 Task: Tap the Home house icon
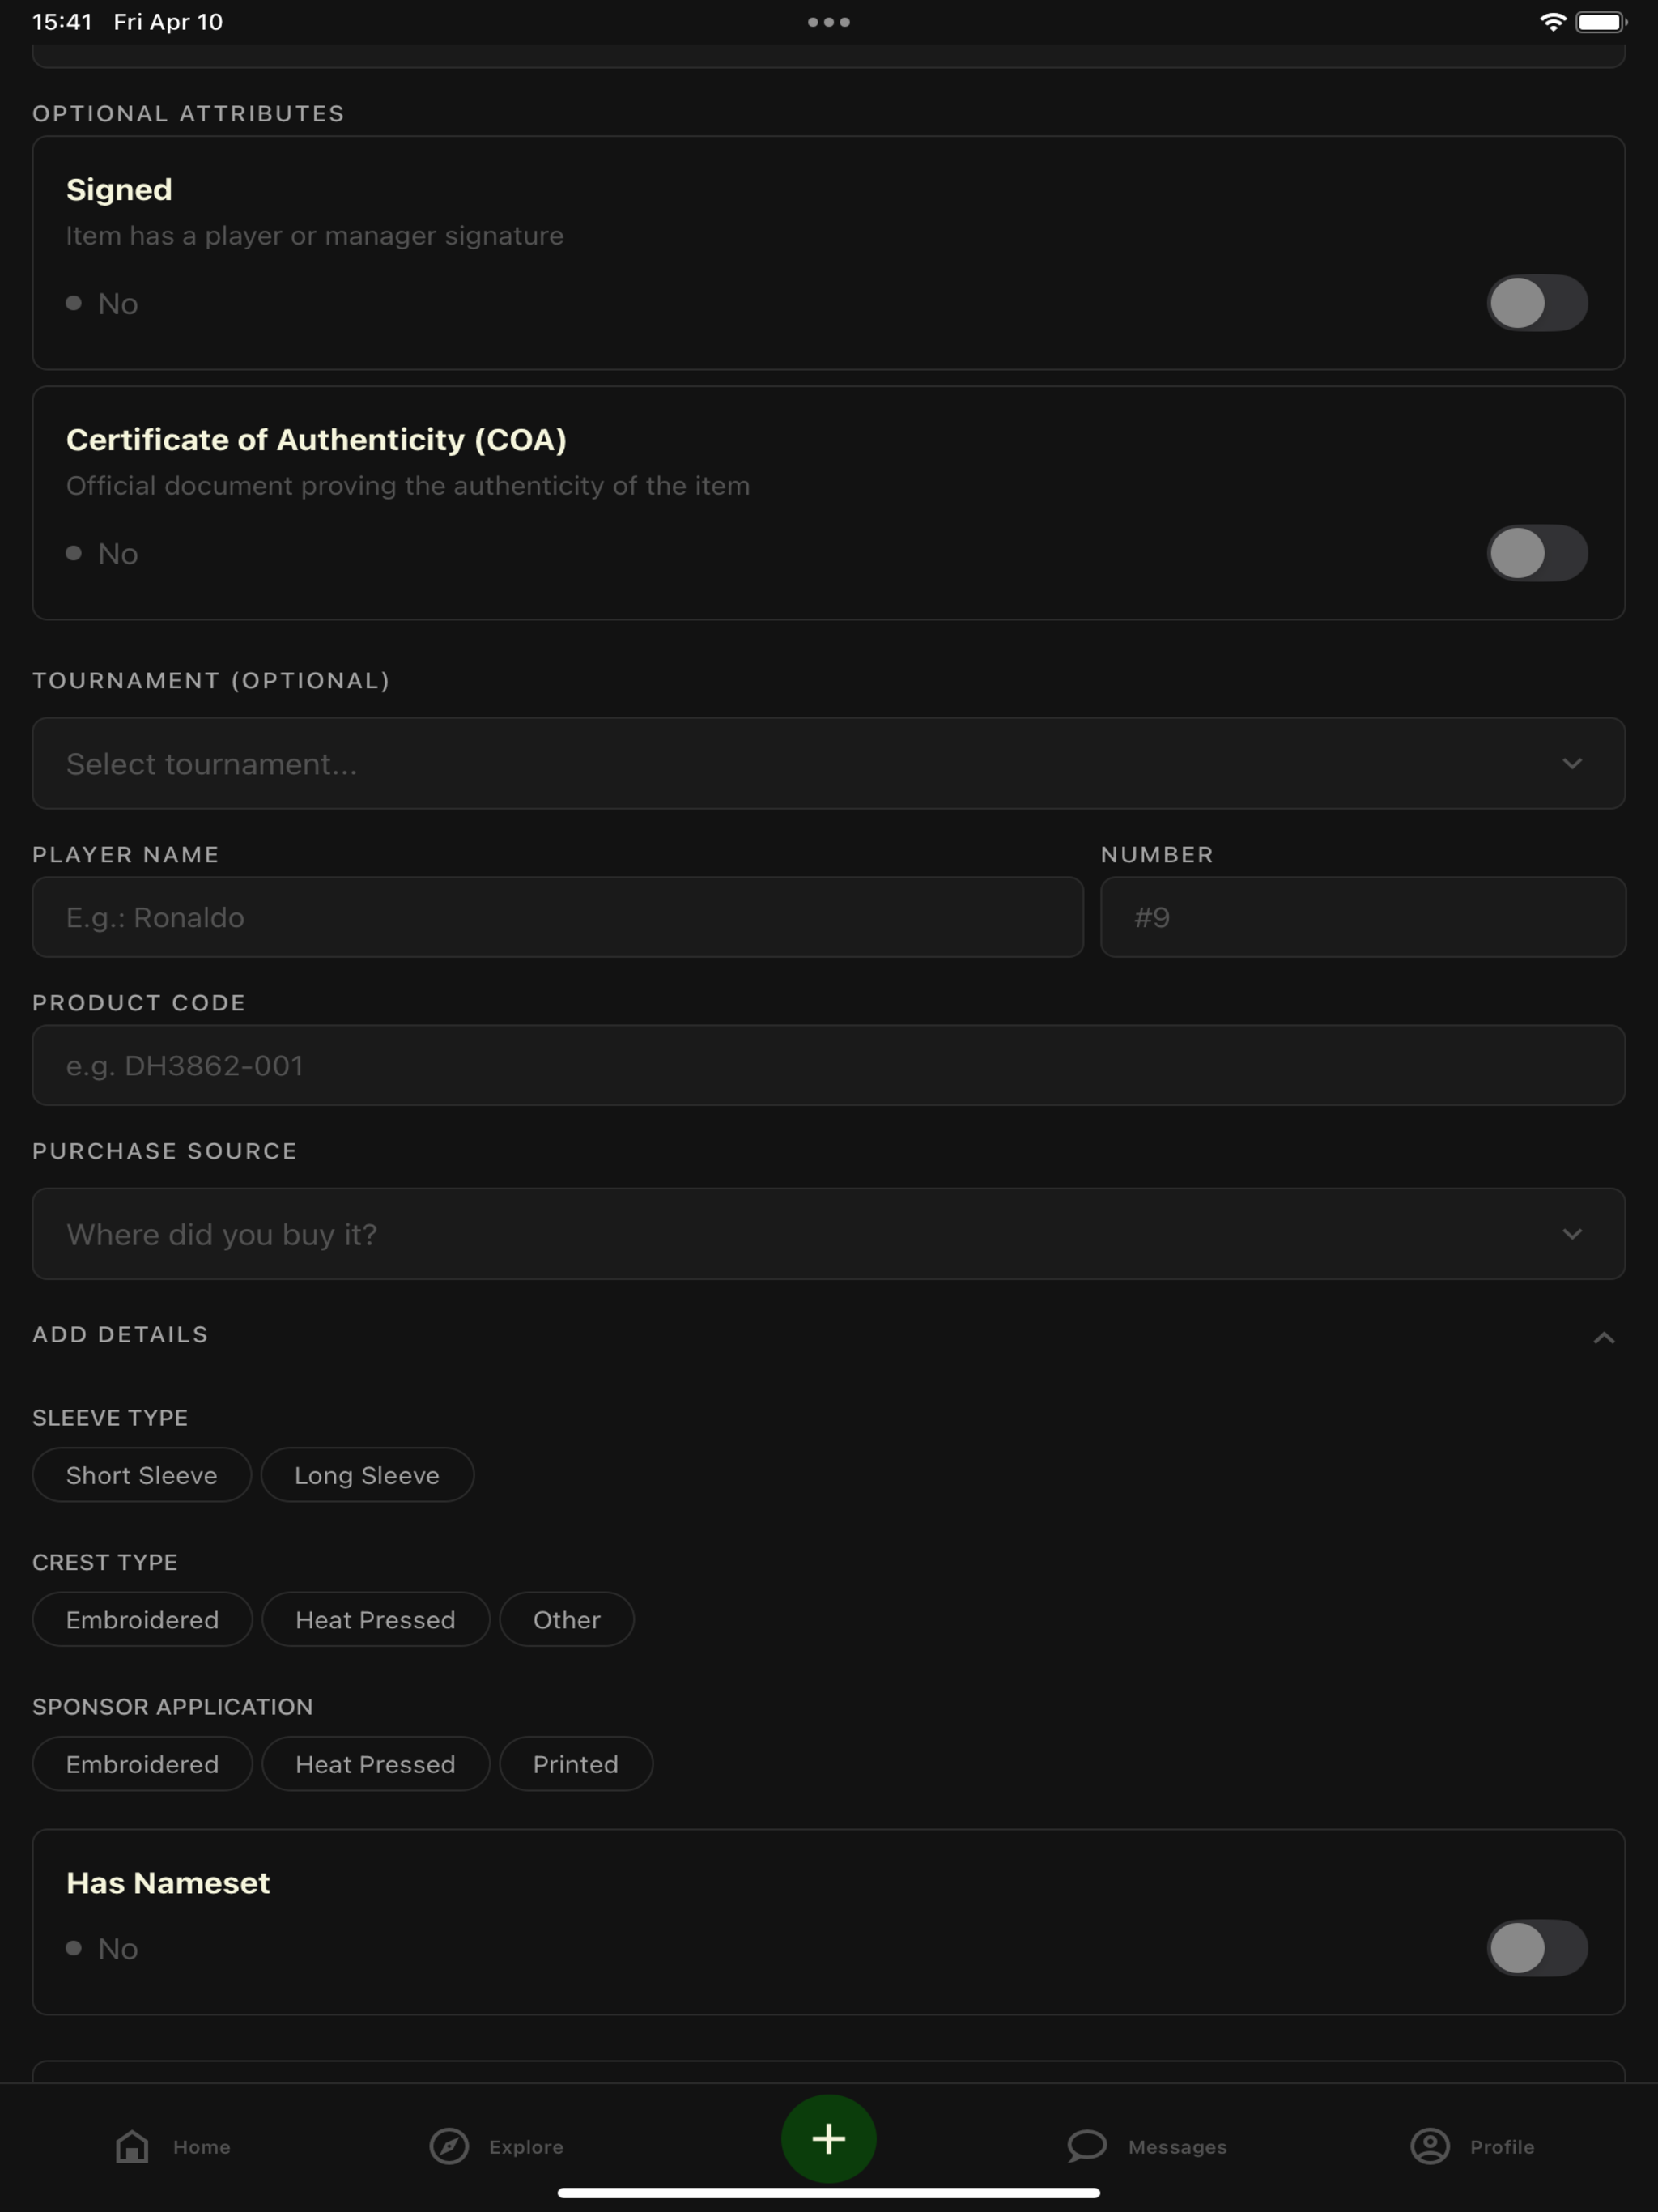click(132, 2146)
